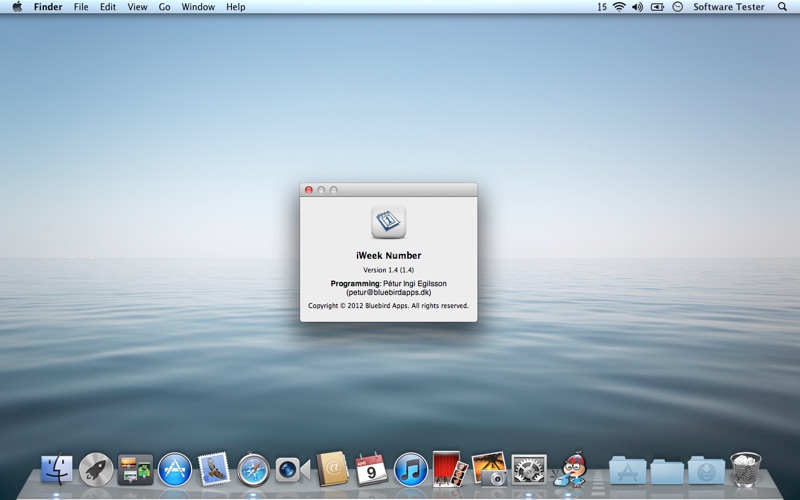Open the Apple menu
Screen dimensions: 800x500
(17, 7)
